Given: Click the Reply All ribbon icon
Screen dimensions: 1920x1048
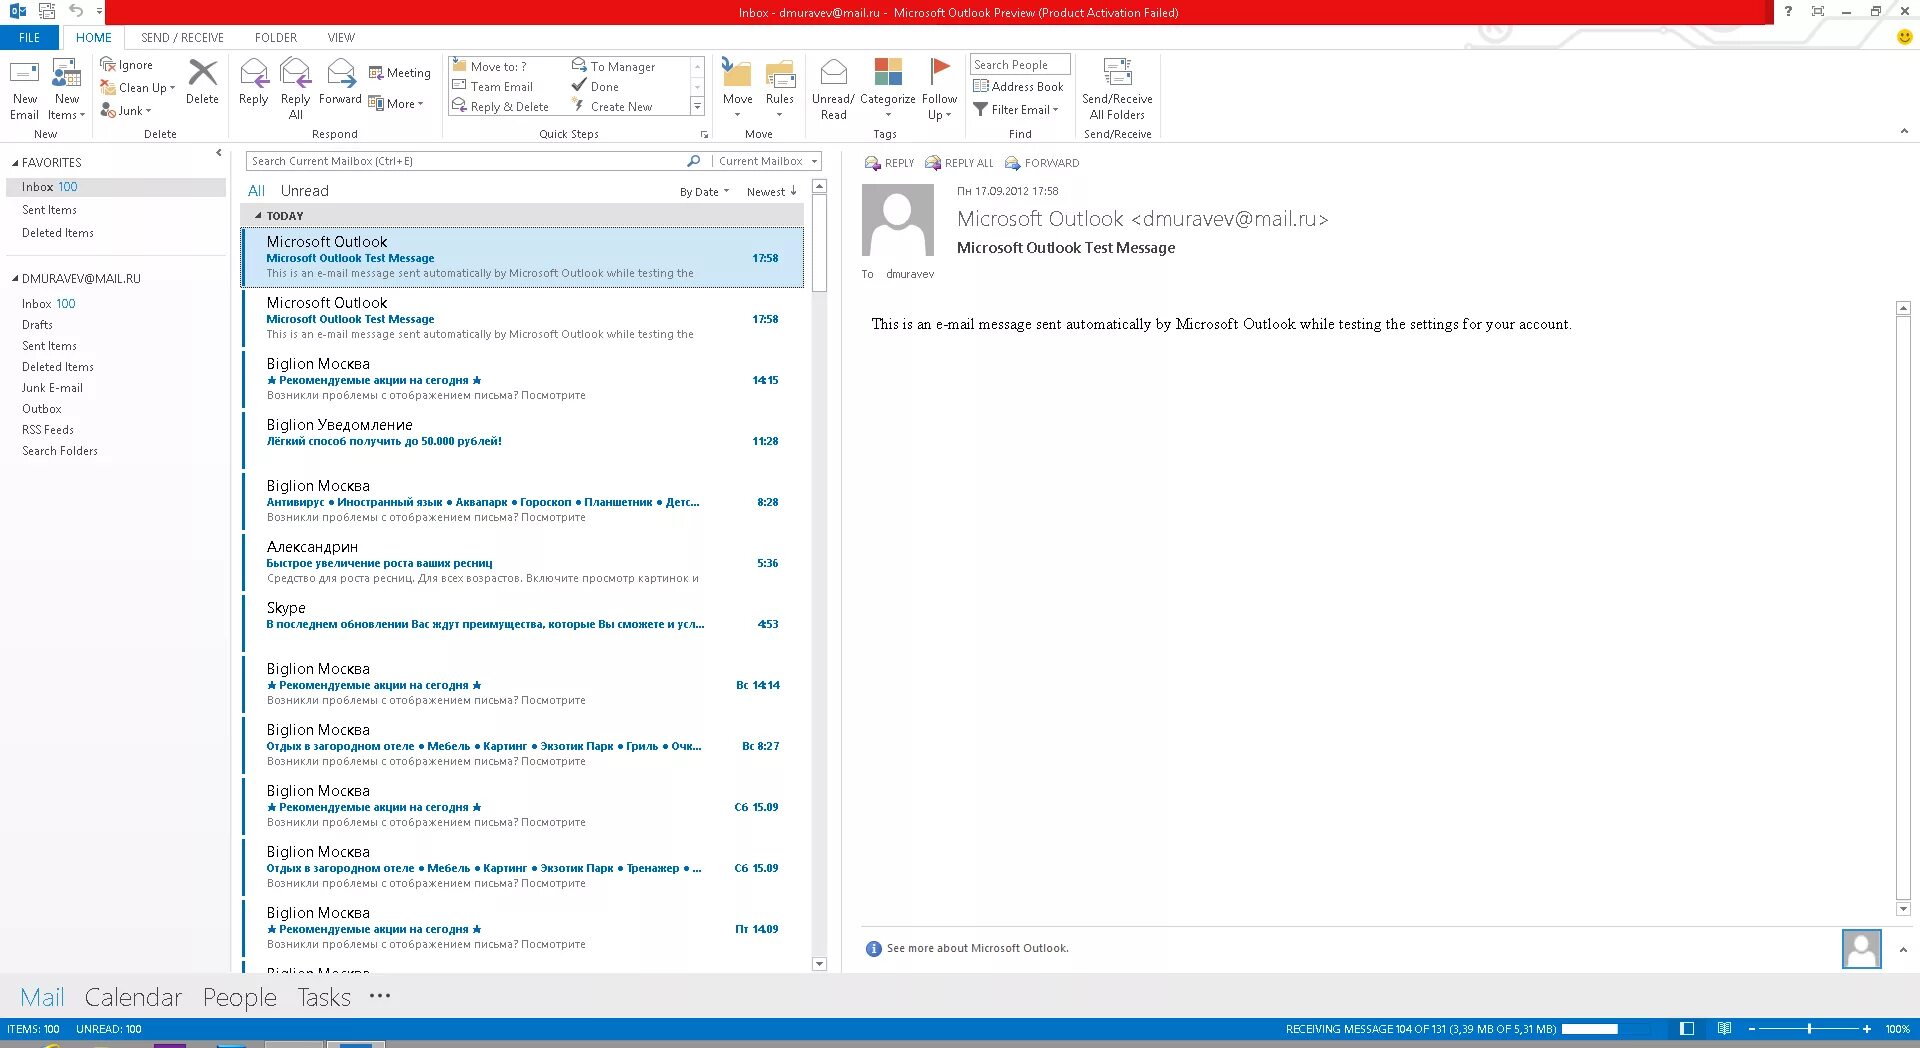Looking at the screenshot, I should point(296,89).
